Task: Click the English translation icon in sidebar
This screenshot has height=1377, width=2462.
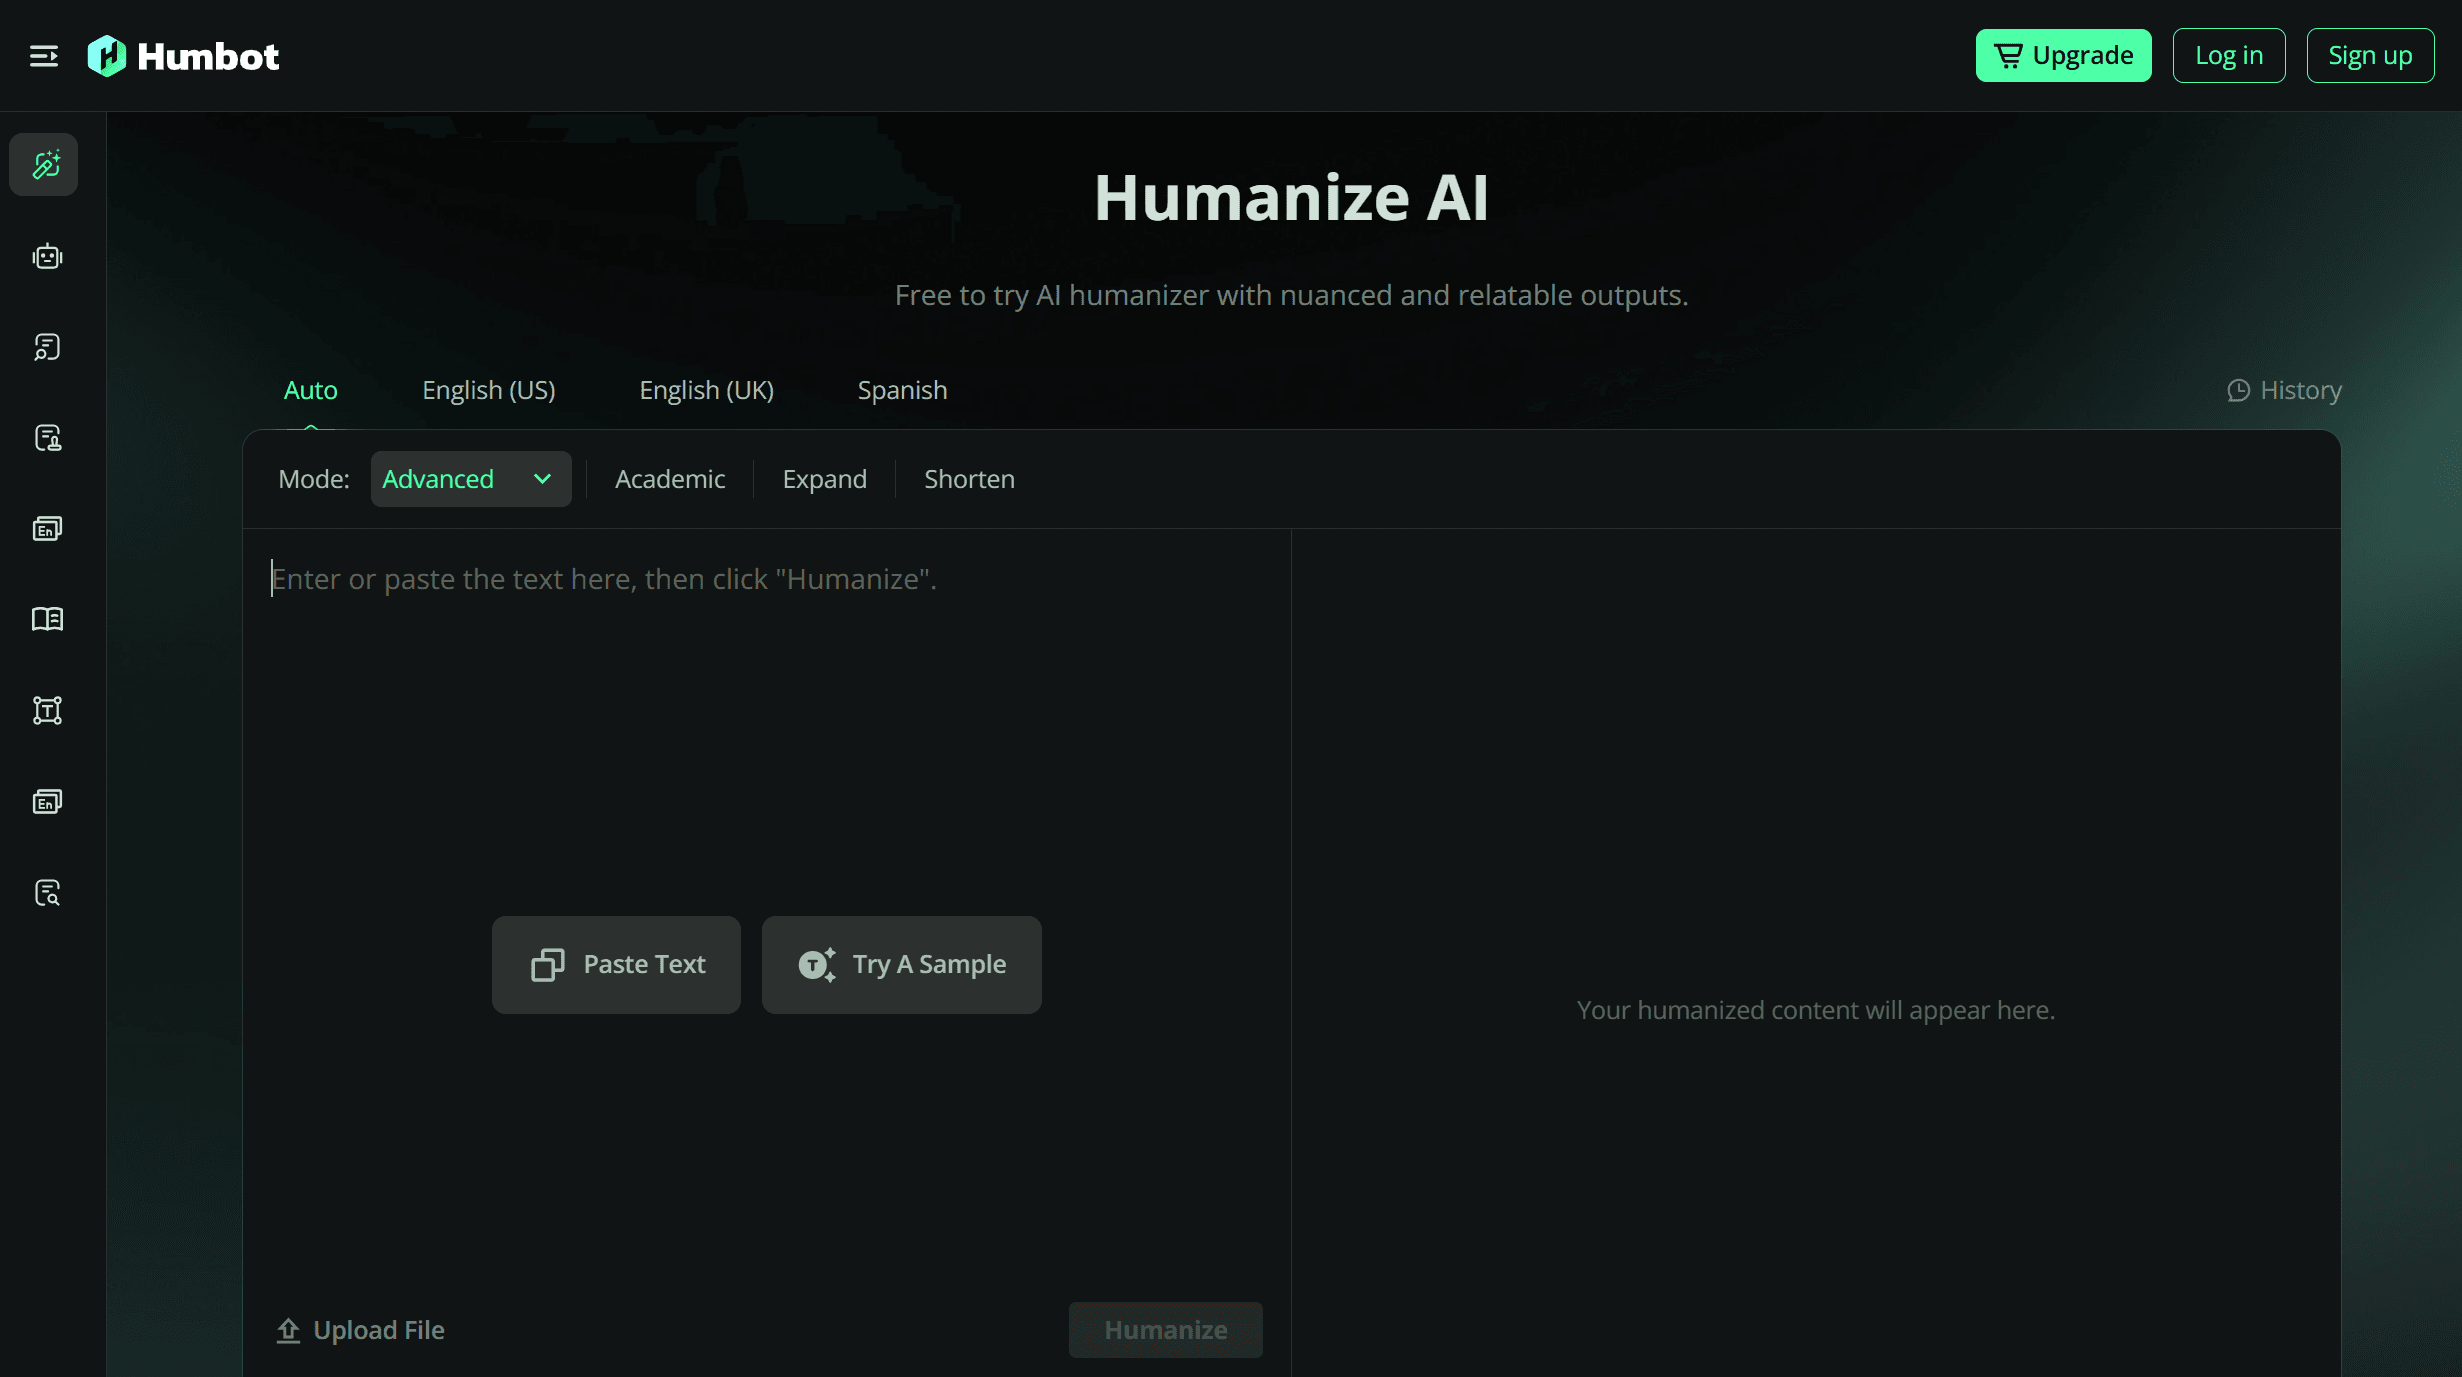Action: [x=45, y=528]
